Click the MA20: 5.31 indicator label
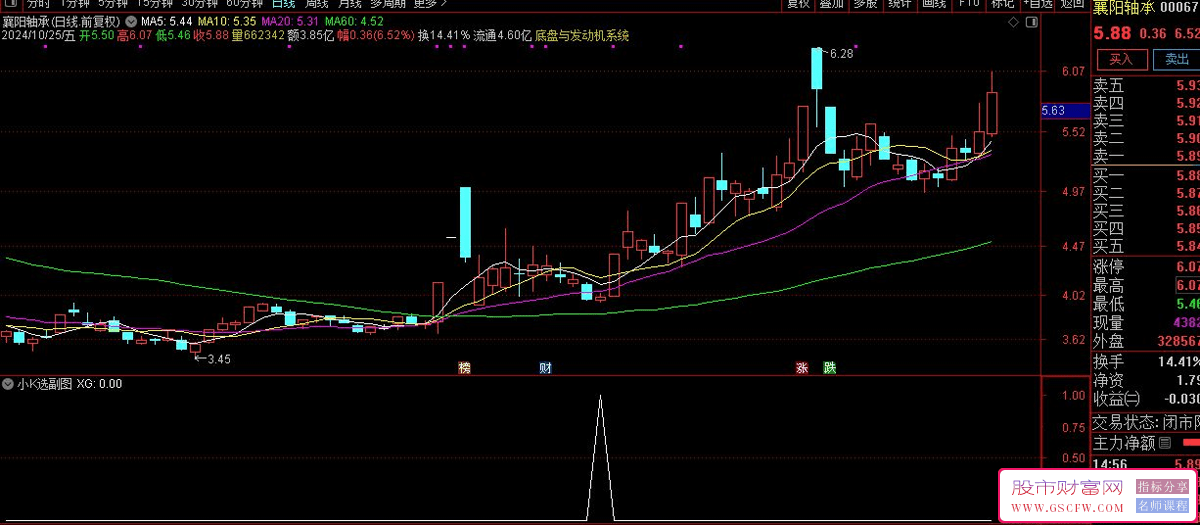Viewport: 1200px width, 525px height. [290, 21]
